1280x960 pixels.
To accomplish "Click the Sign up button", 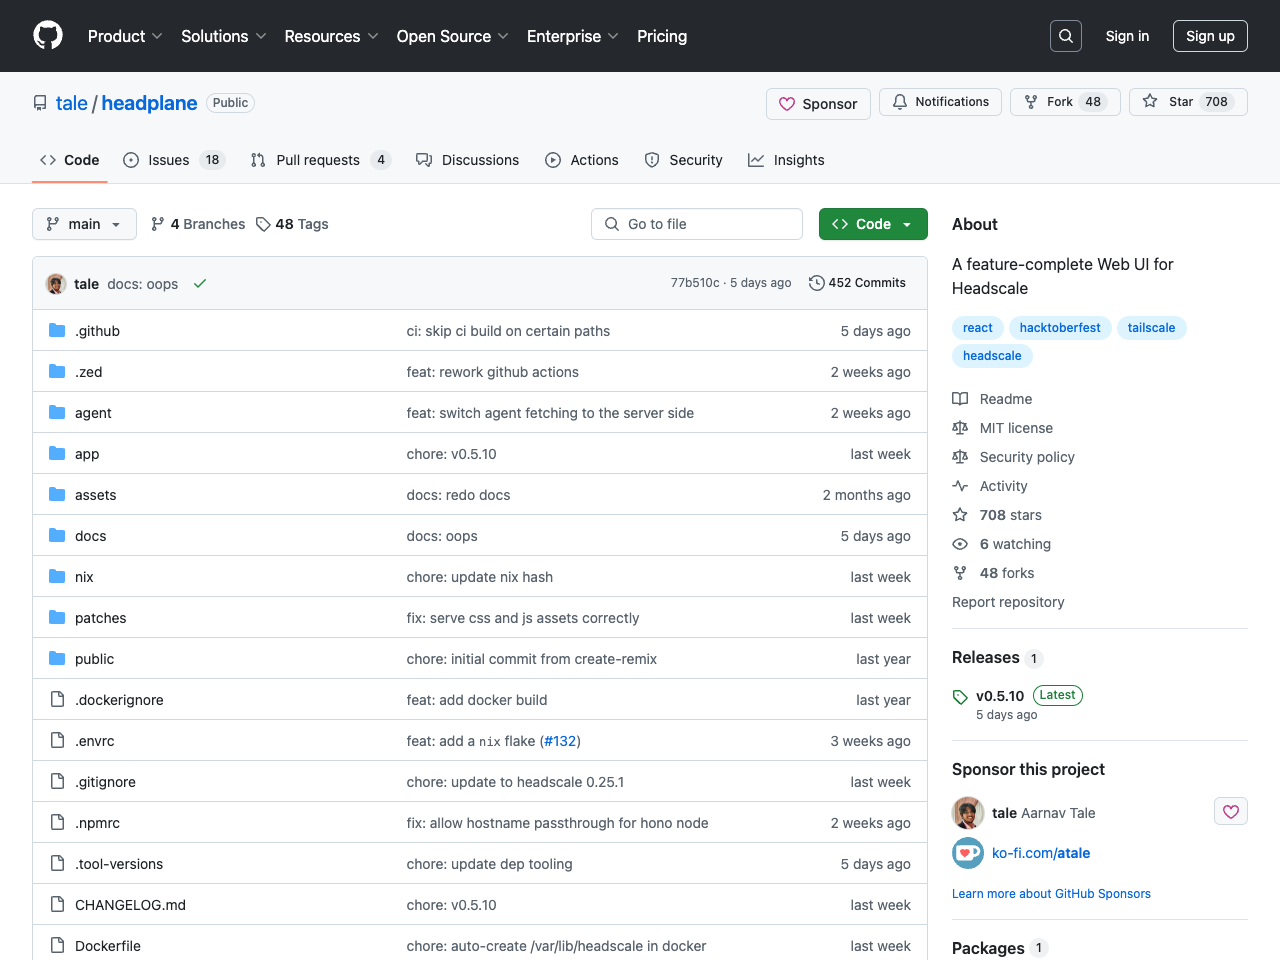I will (1210, 36).
